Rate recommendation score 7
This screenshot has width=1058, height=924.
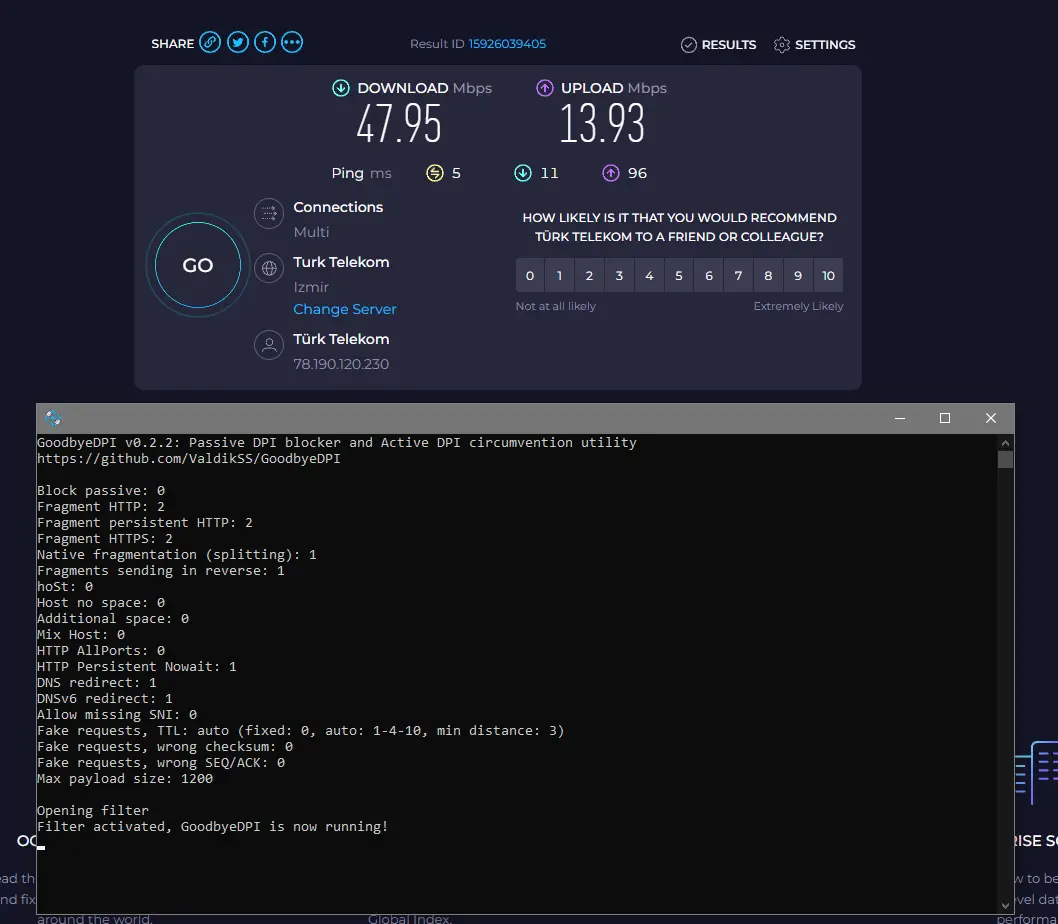[x=738, y=275]
